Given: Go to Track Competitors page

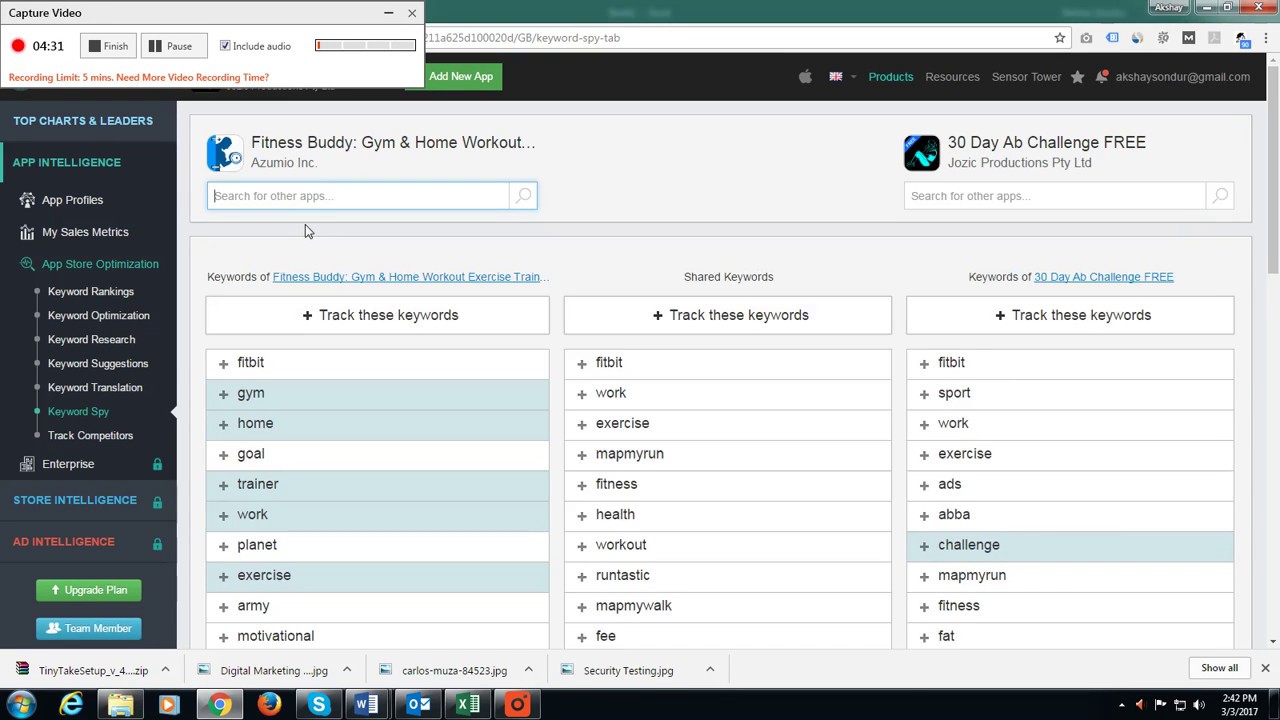Looking at the screenshot, I should click(90, 436).
